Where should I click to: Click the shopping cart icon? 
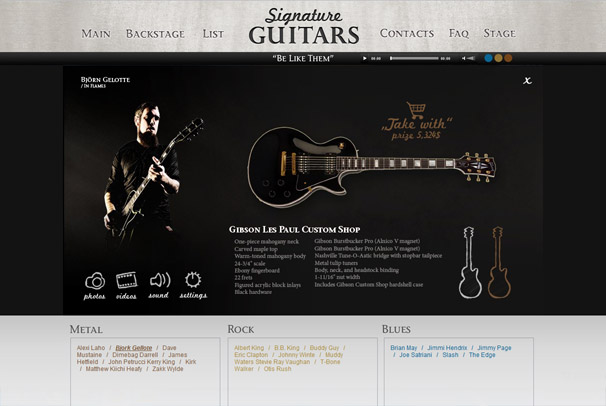416,110
